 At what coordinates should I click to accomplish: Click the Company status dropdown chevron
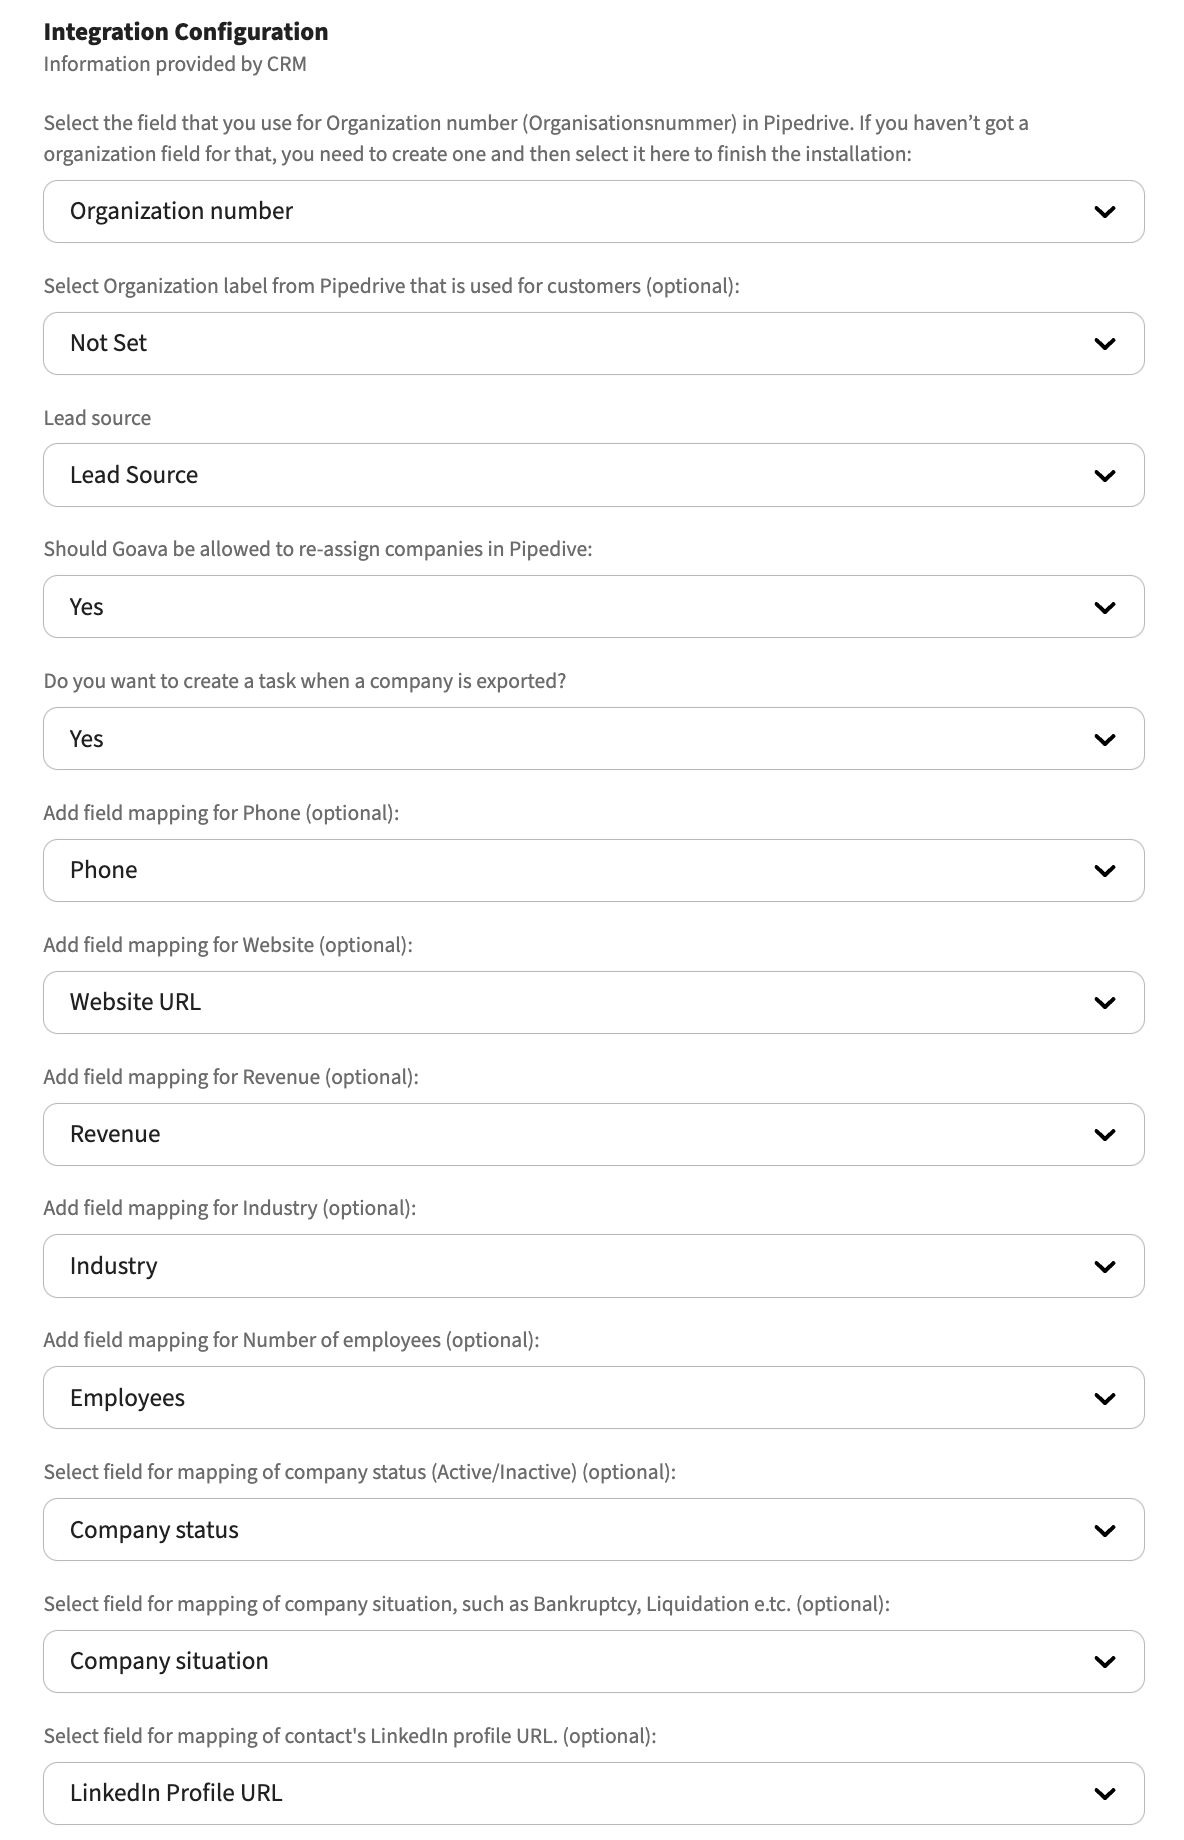point(1105,1530)
